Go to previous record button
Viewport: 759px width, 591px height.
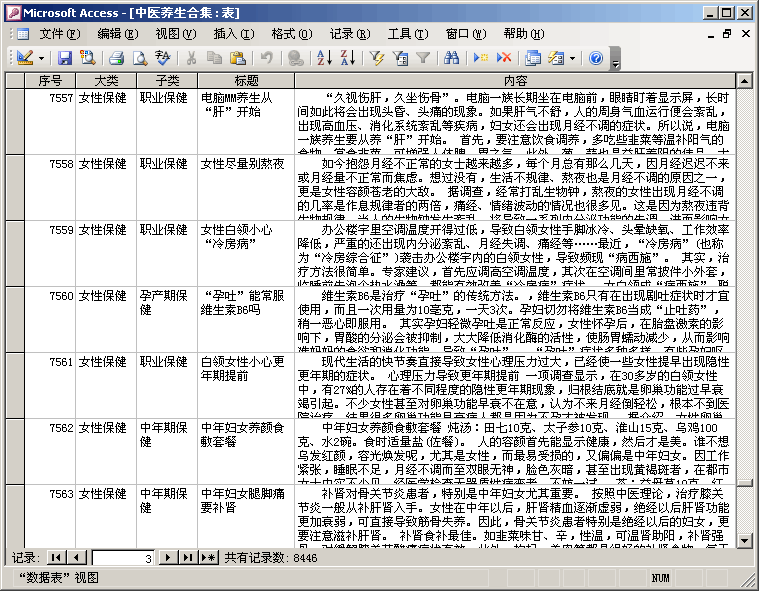pyautogui.click(x=76, y=558)
